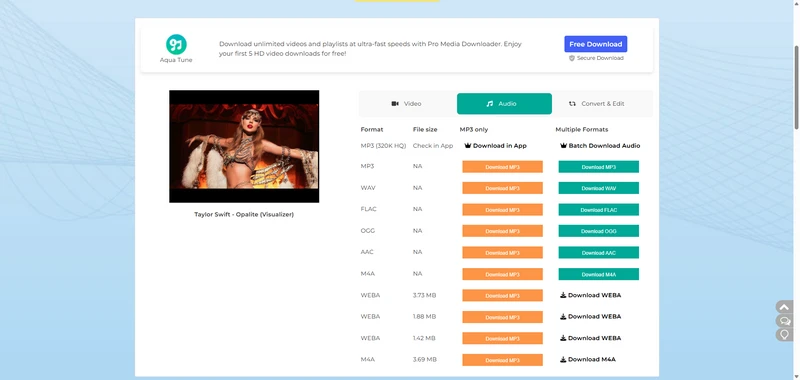Click the Taylor Swift video thumbnail
This screenshot has height=380, width=800.
point(244,146)
